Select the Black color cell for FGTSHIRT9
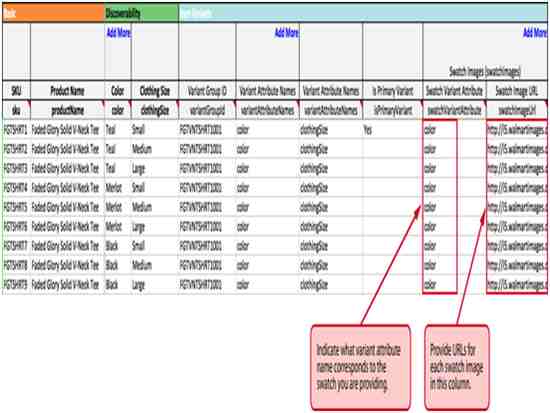 118,285
